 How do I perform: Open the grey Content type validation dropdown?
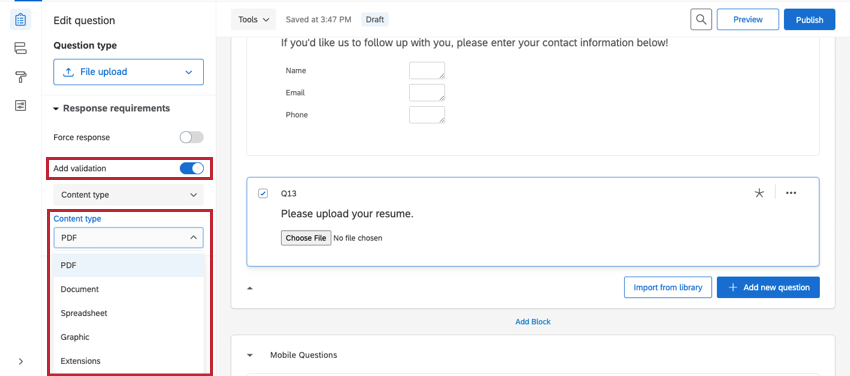pyautogui.click(x=128, y=195)
